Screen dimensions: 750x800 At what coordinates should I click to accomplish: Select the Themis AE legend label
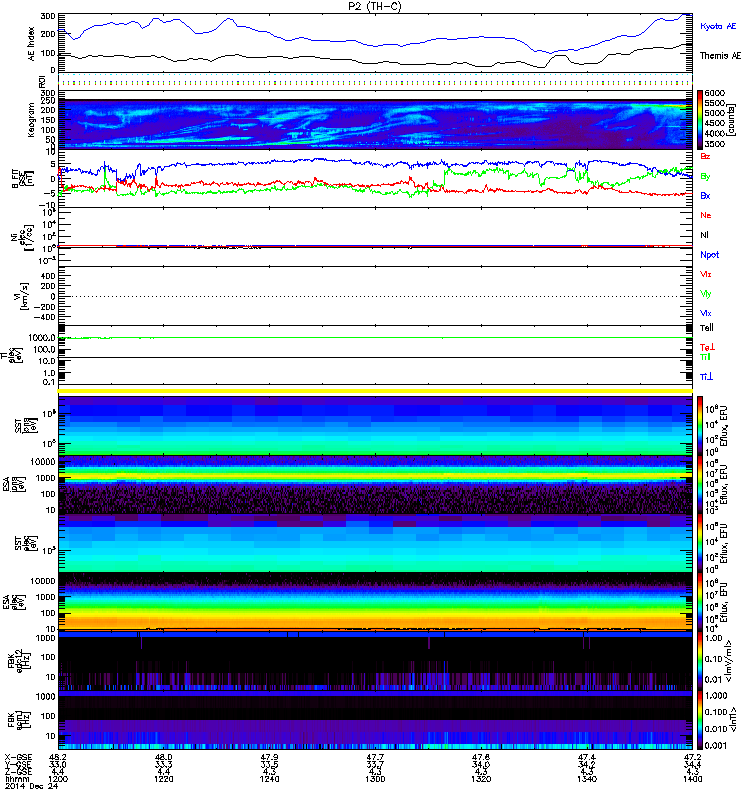[720, 56]
